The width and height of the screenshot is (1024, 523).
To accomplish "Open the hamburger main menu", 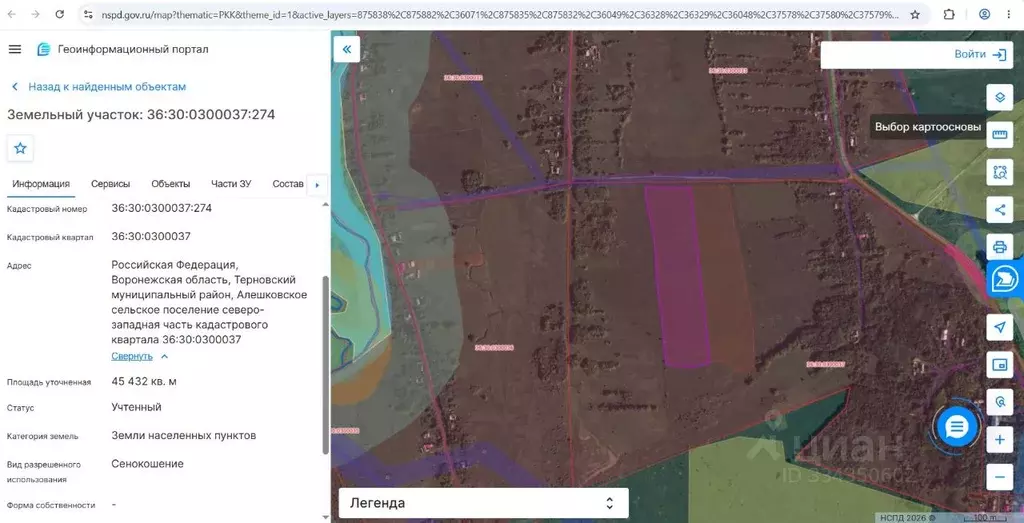I will coord(14,49).
